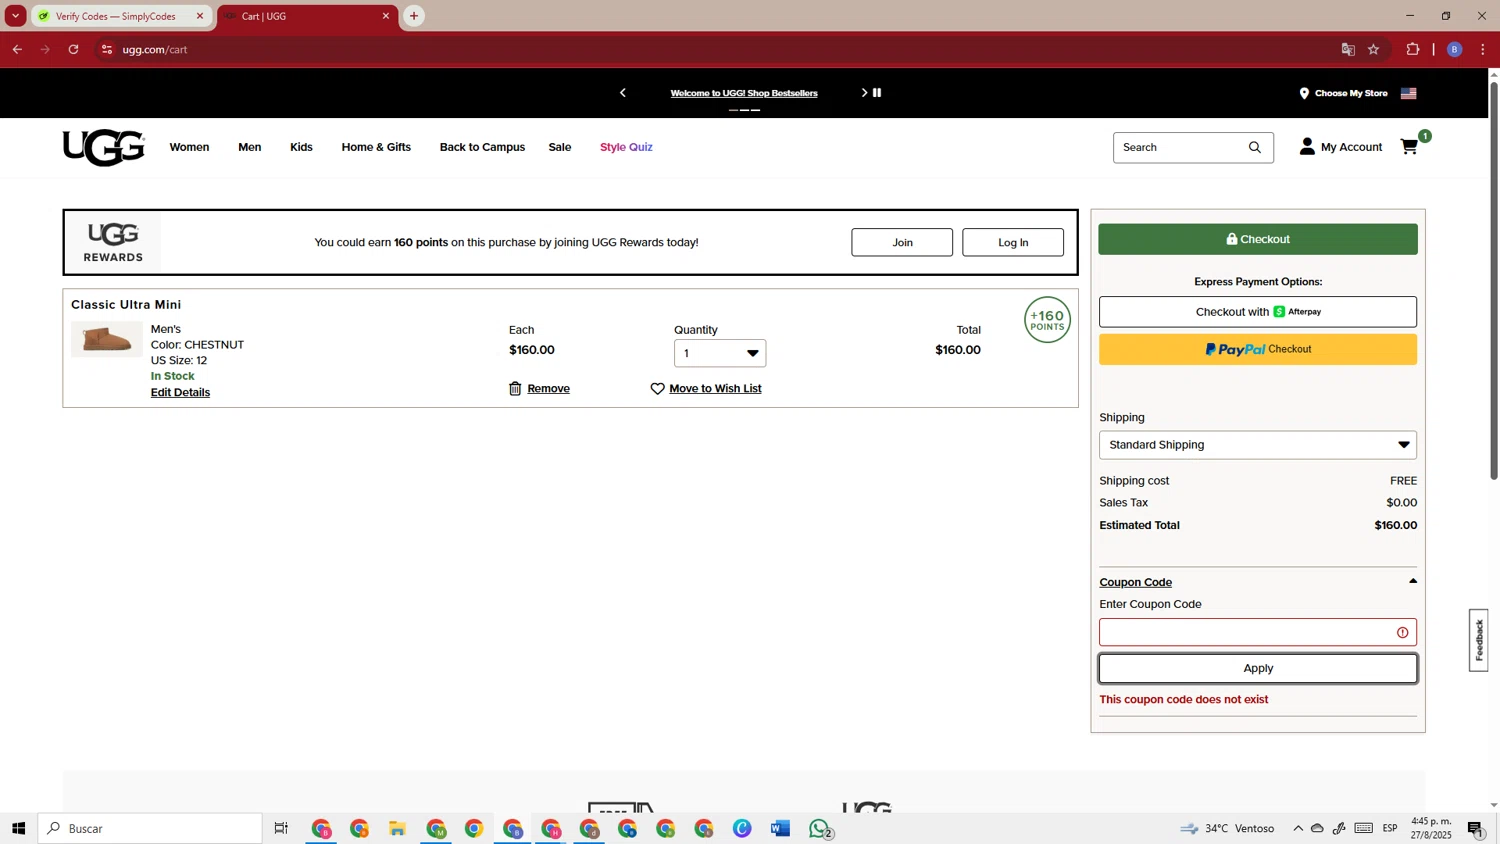Go to the next promo banner message
1500x844 pixels.
tap(864, 93)
